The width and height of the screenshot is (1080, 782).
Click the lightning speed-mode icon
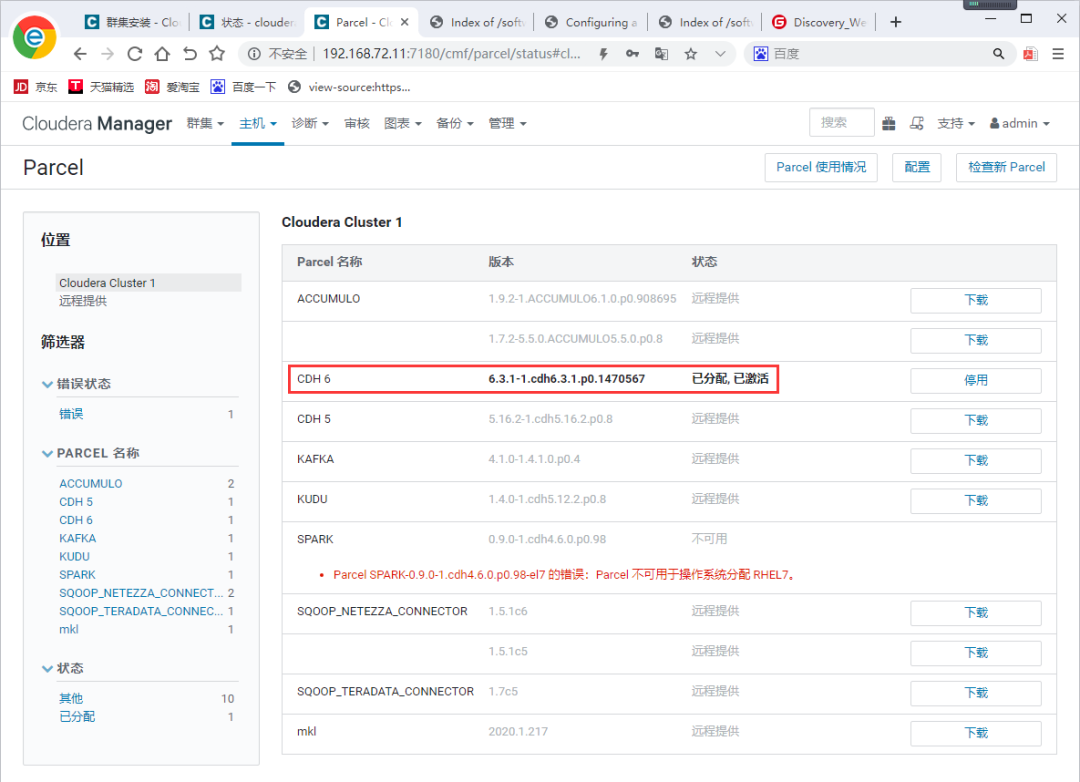(603, 54)
